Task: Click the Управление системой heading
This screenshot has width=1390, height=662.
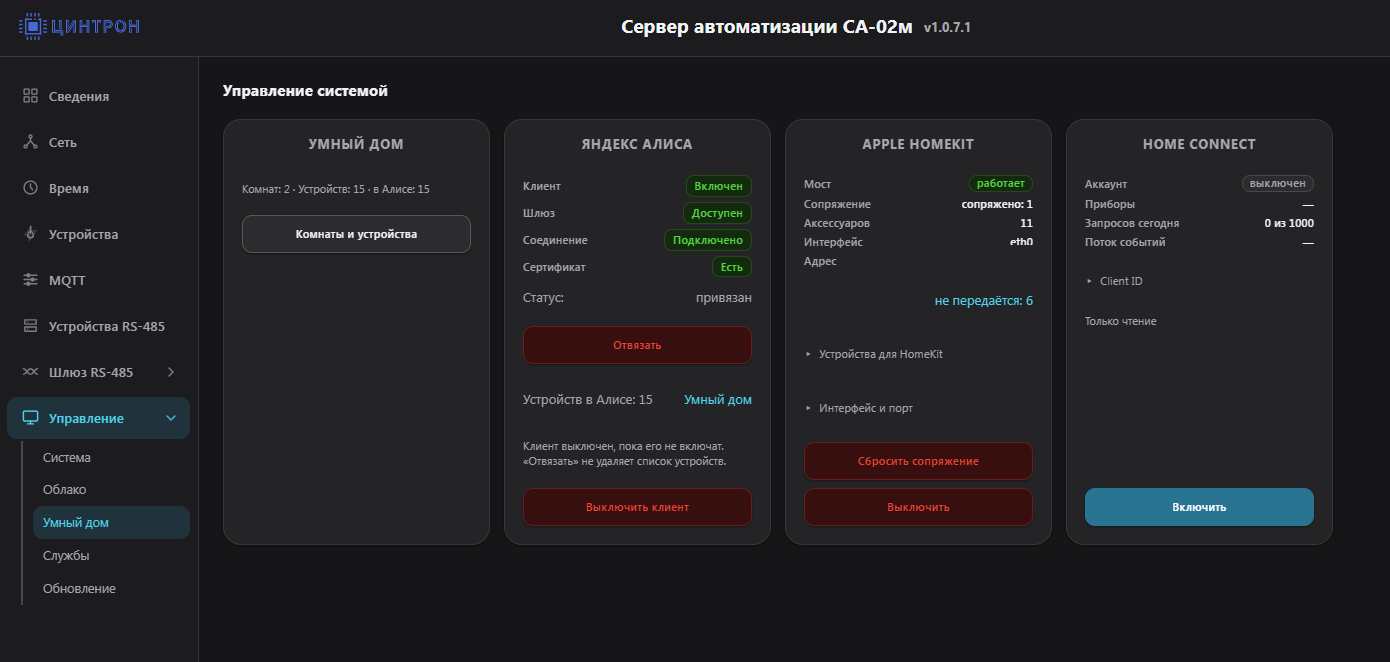Action: click(x=305, y=91)
